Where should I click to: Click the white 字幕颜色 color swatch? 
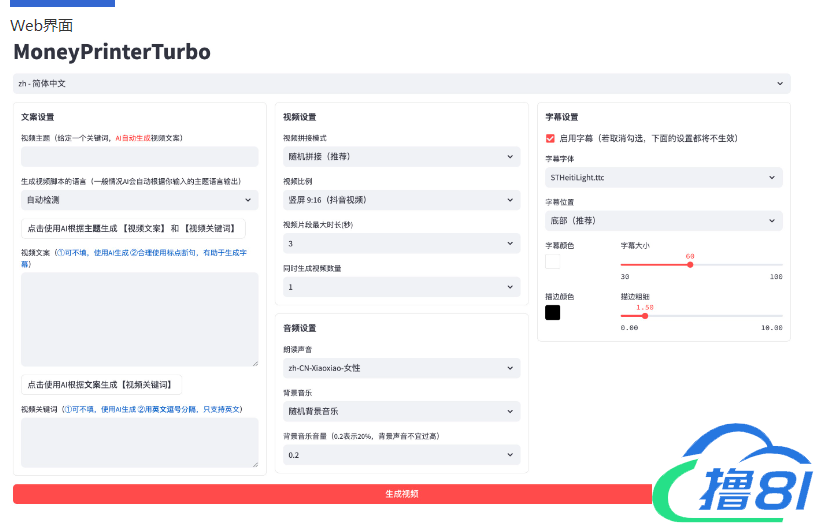click(x=553, y=262)
